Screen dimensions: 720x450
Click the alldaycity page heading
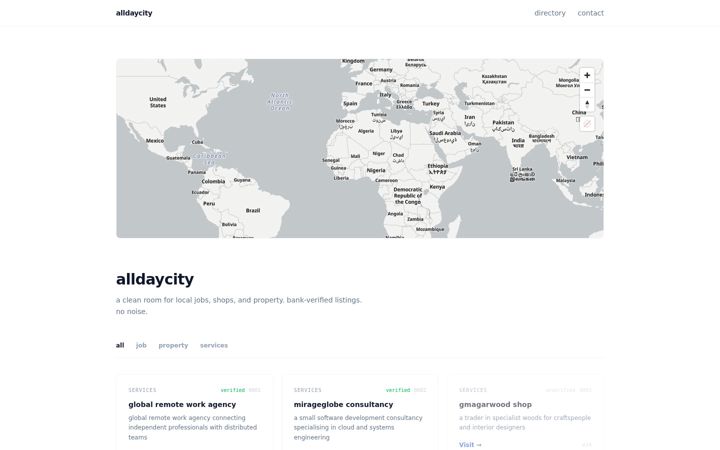155,279
